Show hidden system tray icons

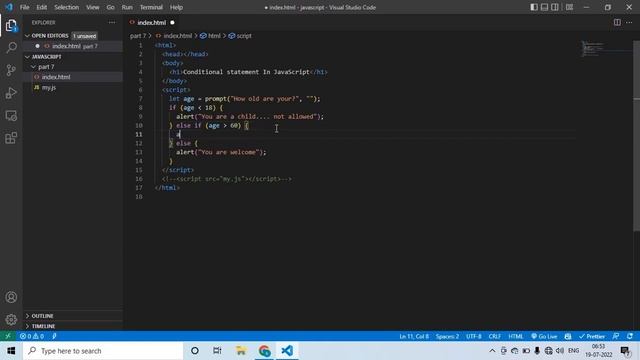(x=492, y=351)
